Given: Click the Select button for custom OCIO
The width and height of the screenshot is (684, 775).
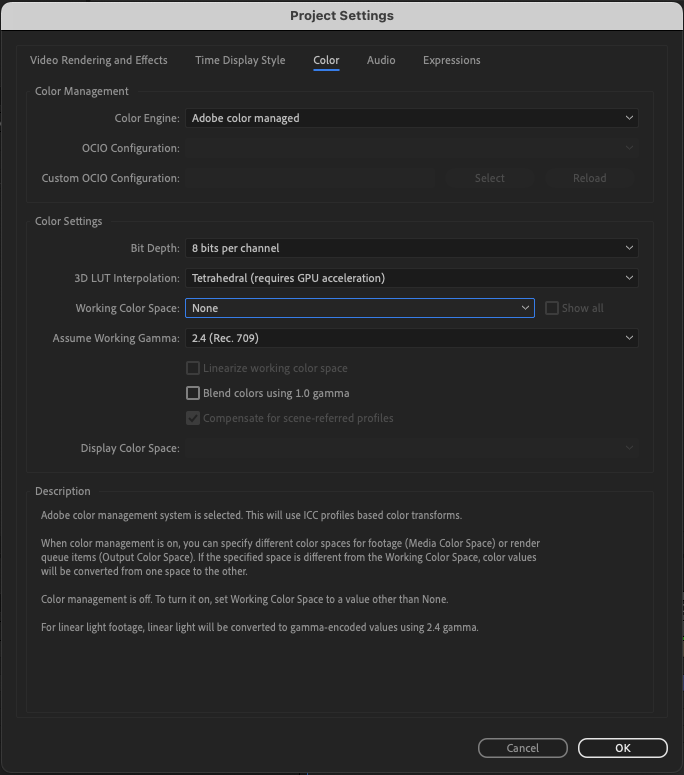Looking at the screenshot, I should pyautogui.click(x=489, y=178).
